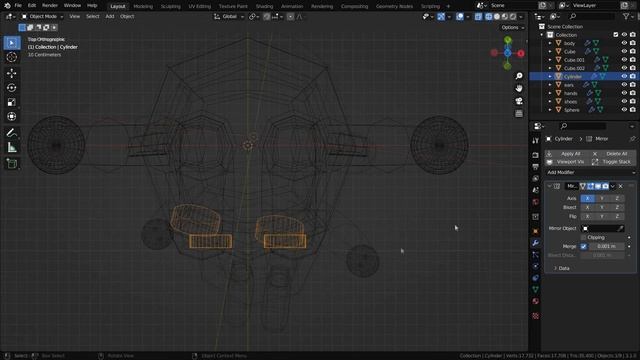
Task: Collapse the Collection in outliner
Action: tap(542, 35)
